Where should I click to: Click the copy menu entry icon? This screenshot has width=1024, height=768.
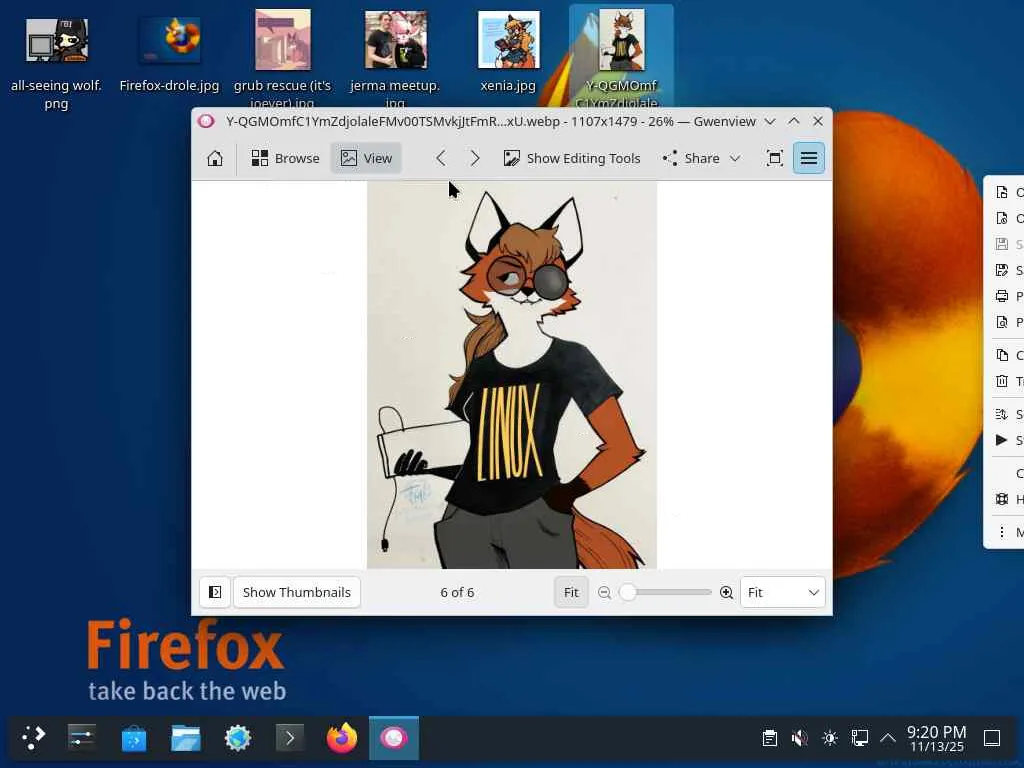[1002, 355]
